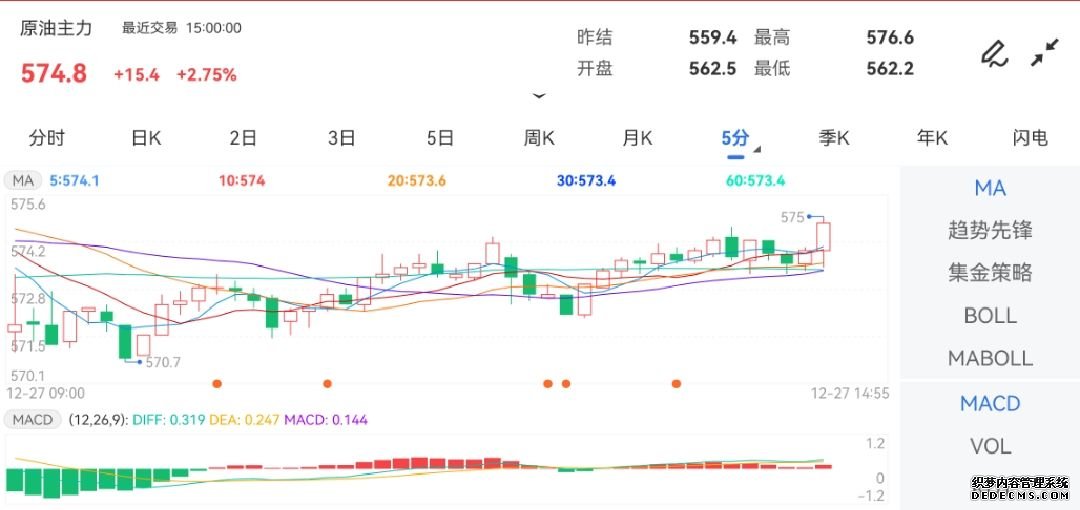The height and width of the screenshot is (510, 1080).
Task: Click the MA 60:573.4 value
Action: (x=756, y=181)
